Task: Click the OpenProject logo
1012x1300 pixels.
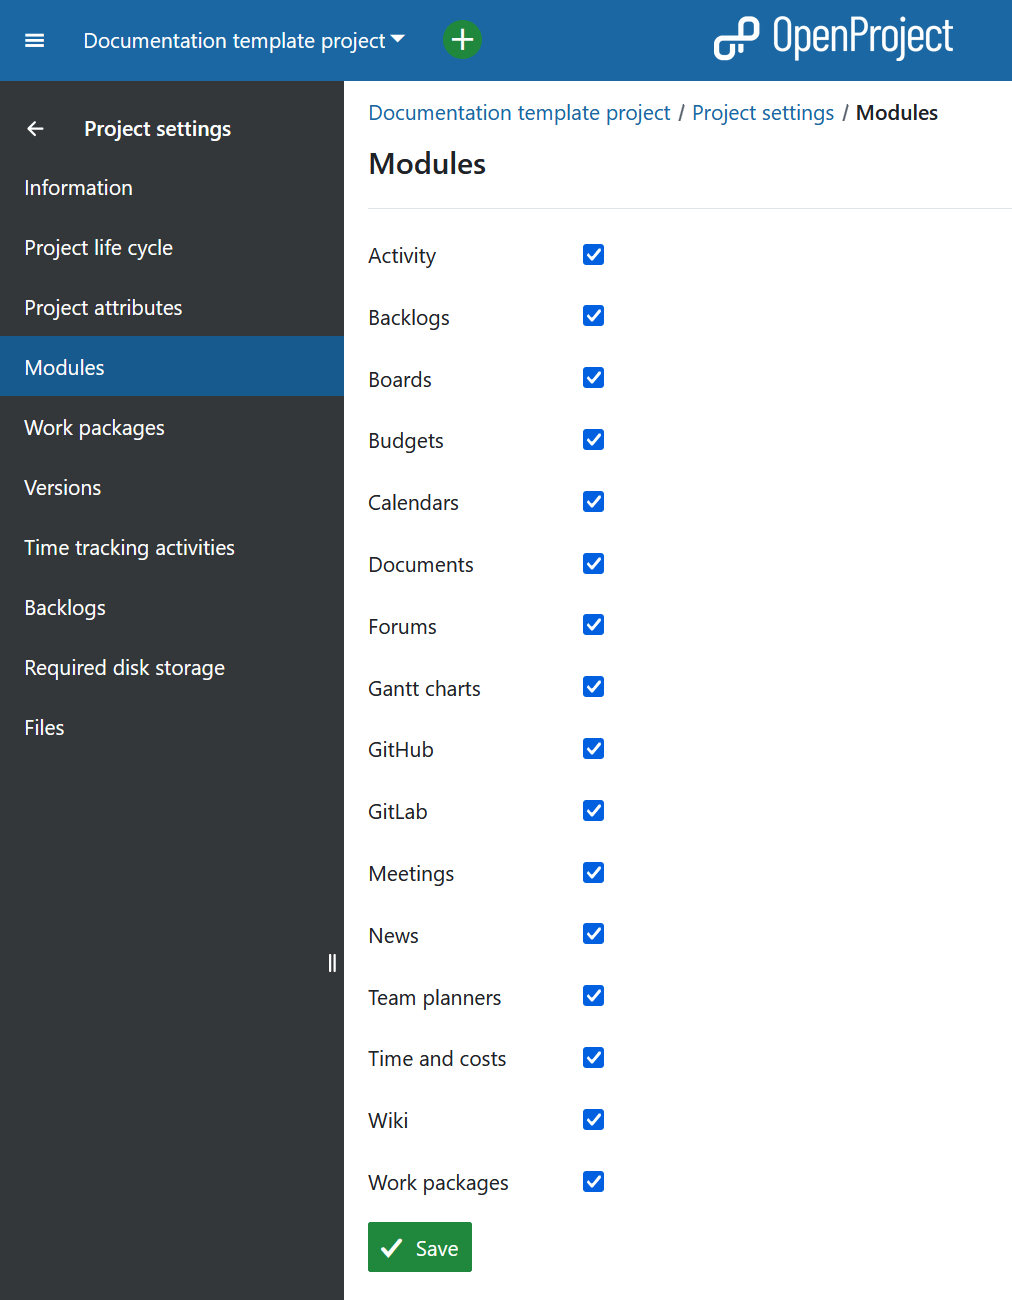Action: (x=833, y=38)
